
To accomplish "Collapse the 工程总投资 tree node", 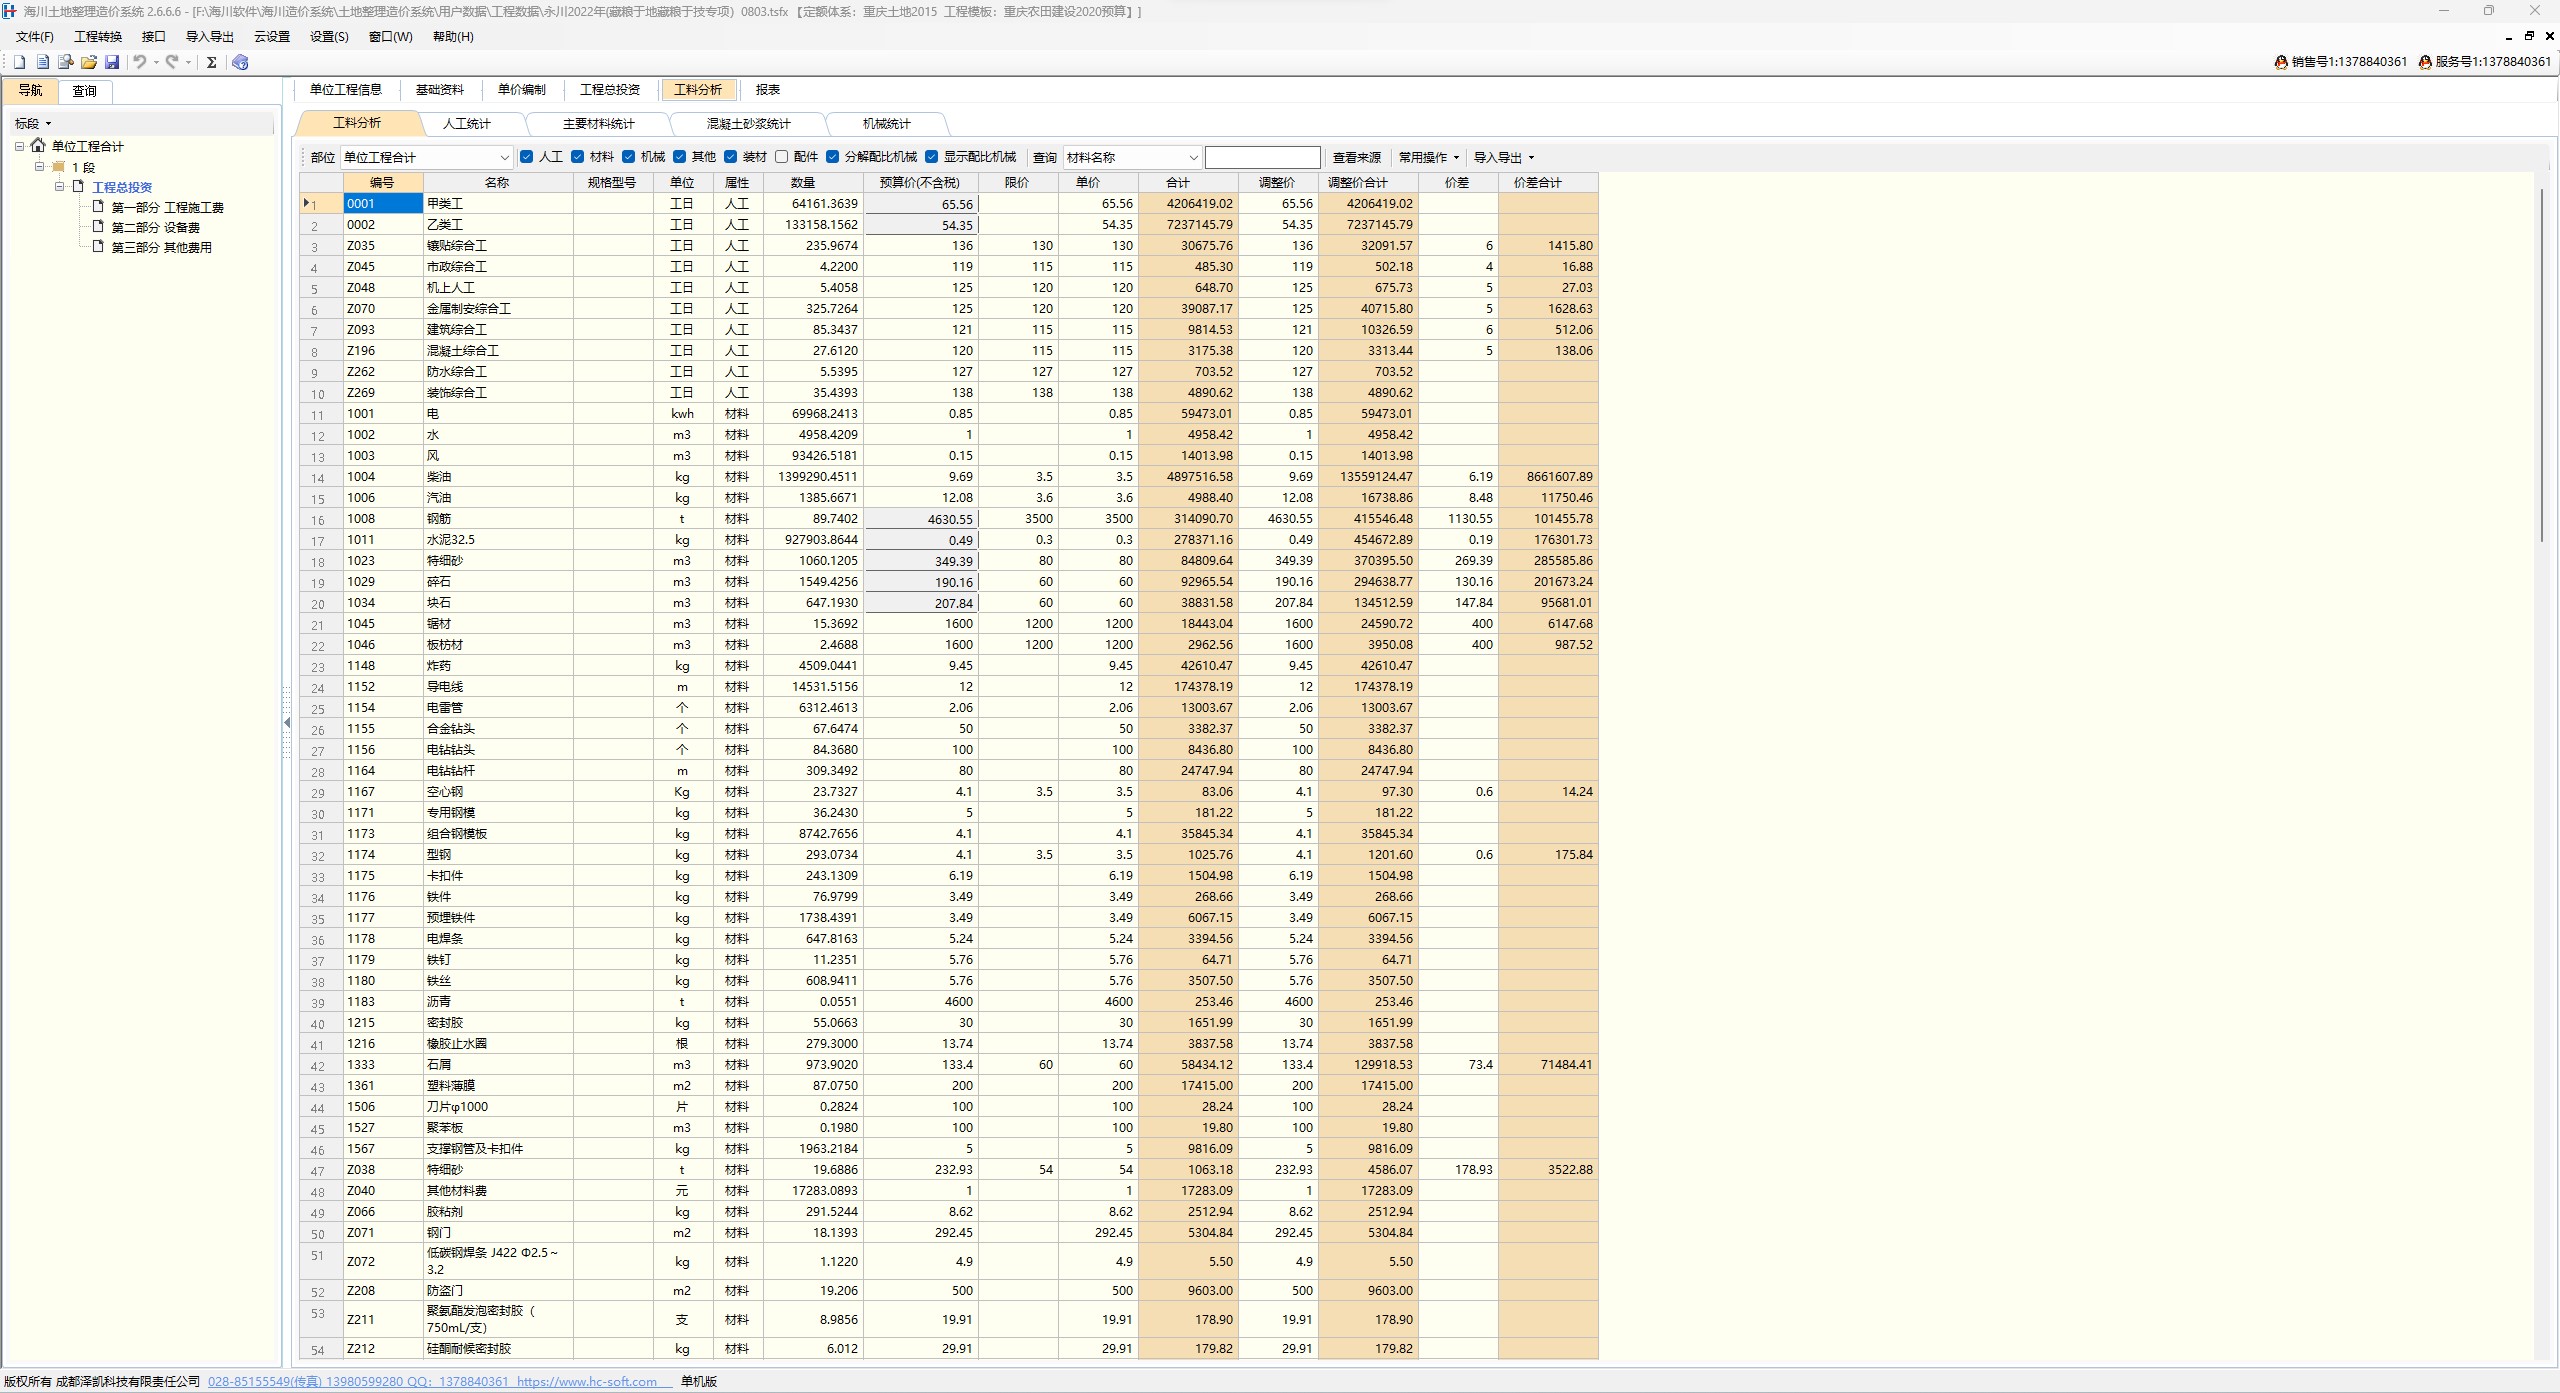I will 60,187.
